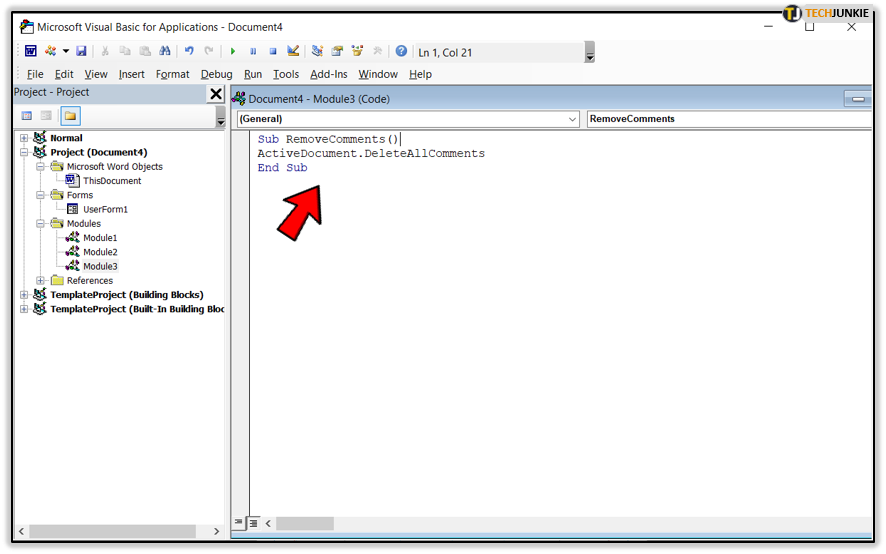The width and height of the screenshot is (886, 554).
Task: Open the View menu
Action: click(96, 74)
